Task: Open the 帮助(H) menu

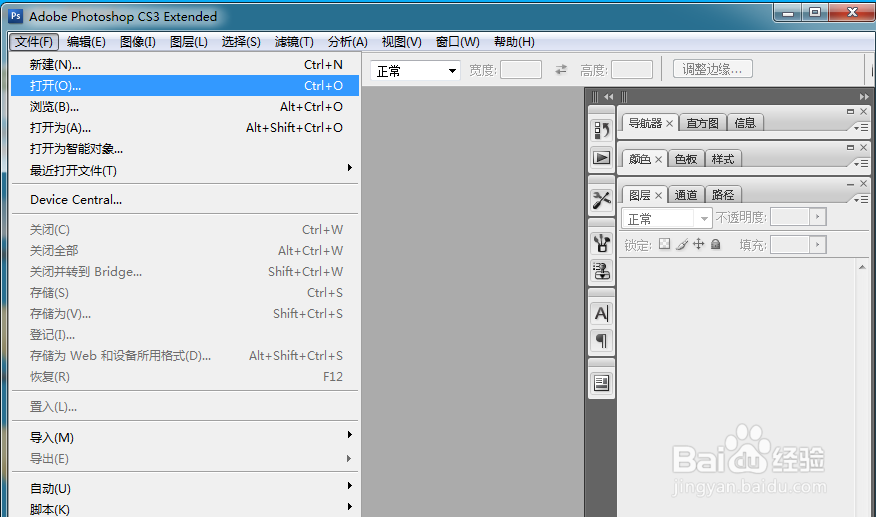Action: 514,42
